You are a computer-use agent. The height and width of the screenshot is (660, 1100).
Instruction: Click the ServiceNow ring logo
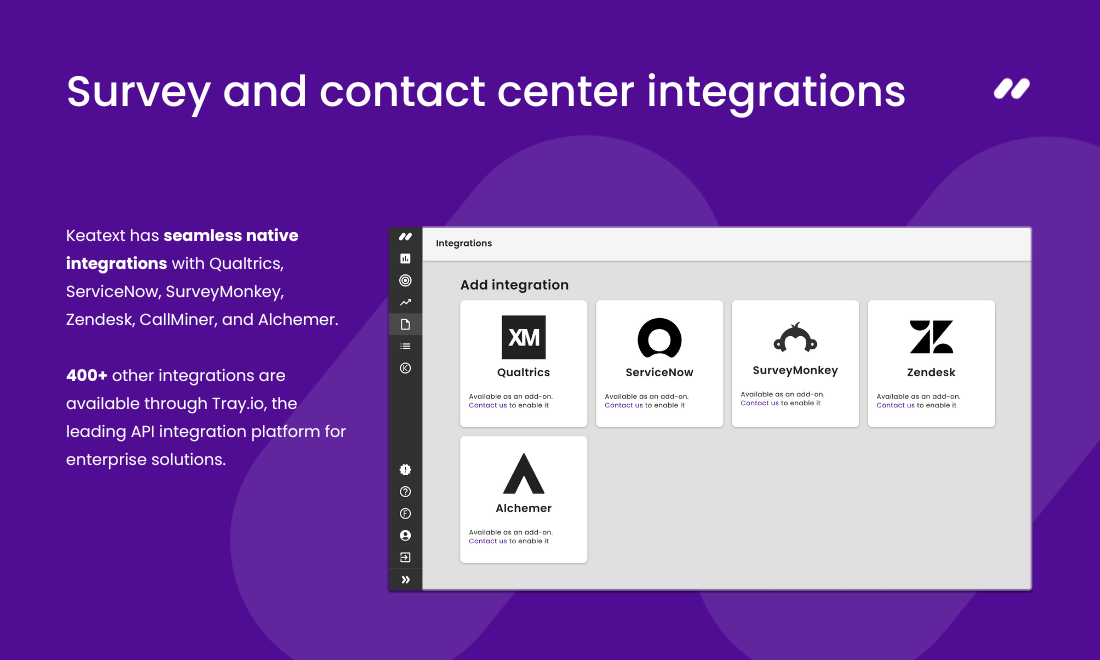659,338
